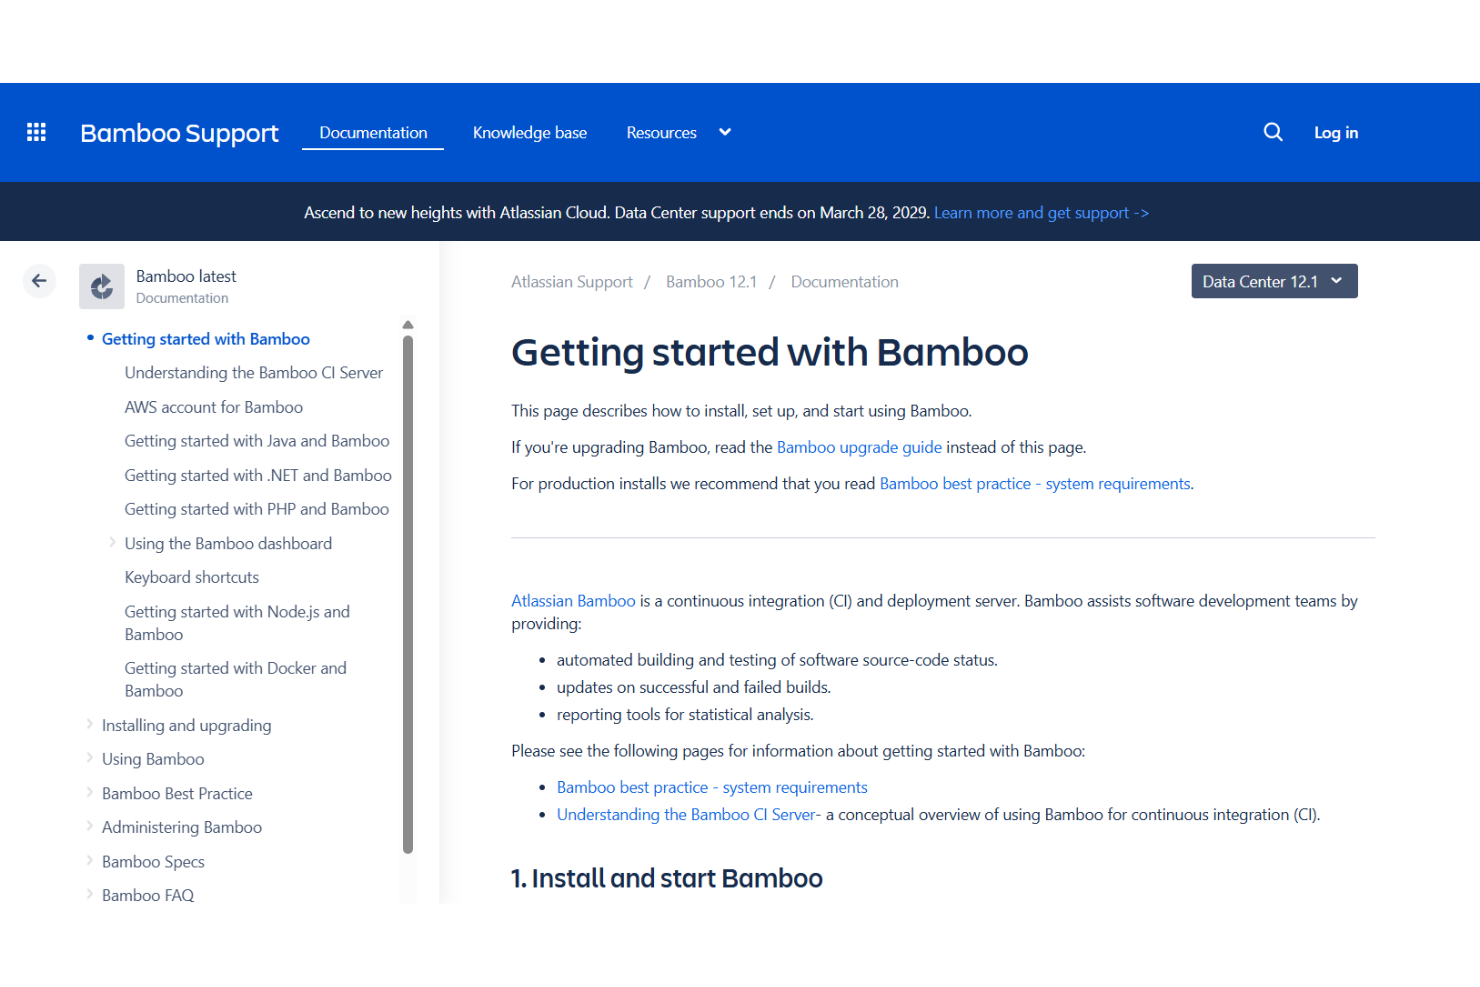This screenshot has width=1480, height=987.
Task: Select the Documentation tab
Action: pyautogui.click(x=373, y=132)
